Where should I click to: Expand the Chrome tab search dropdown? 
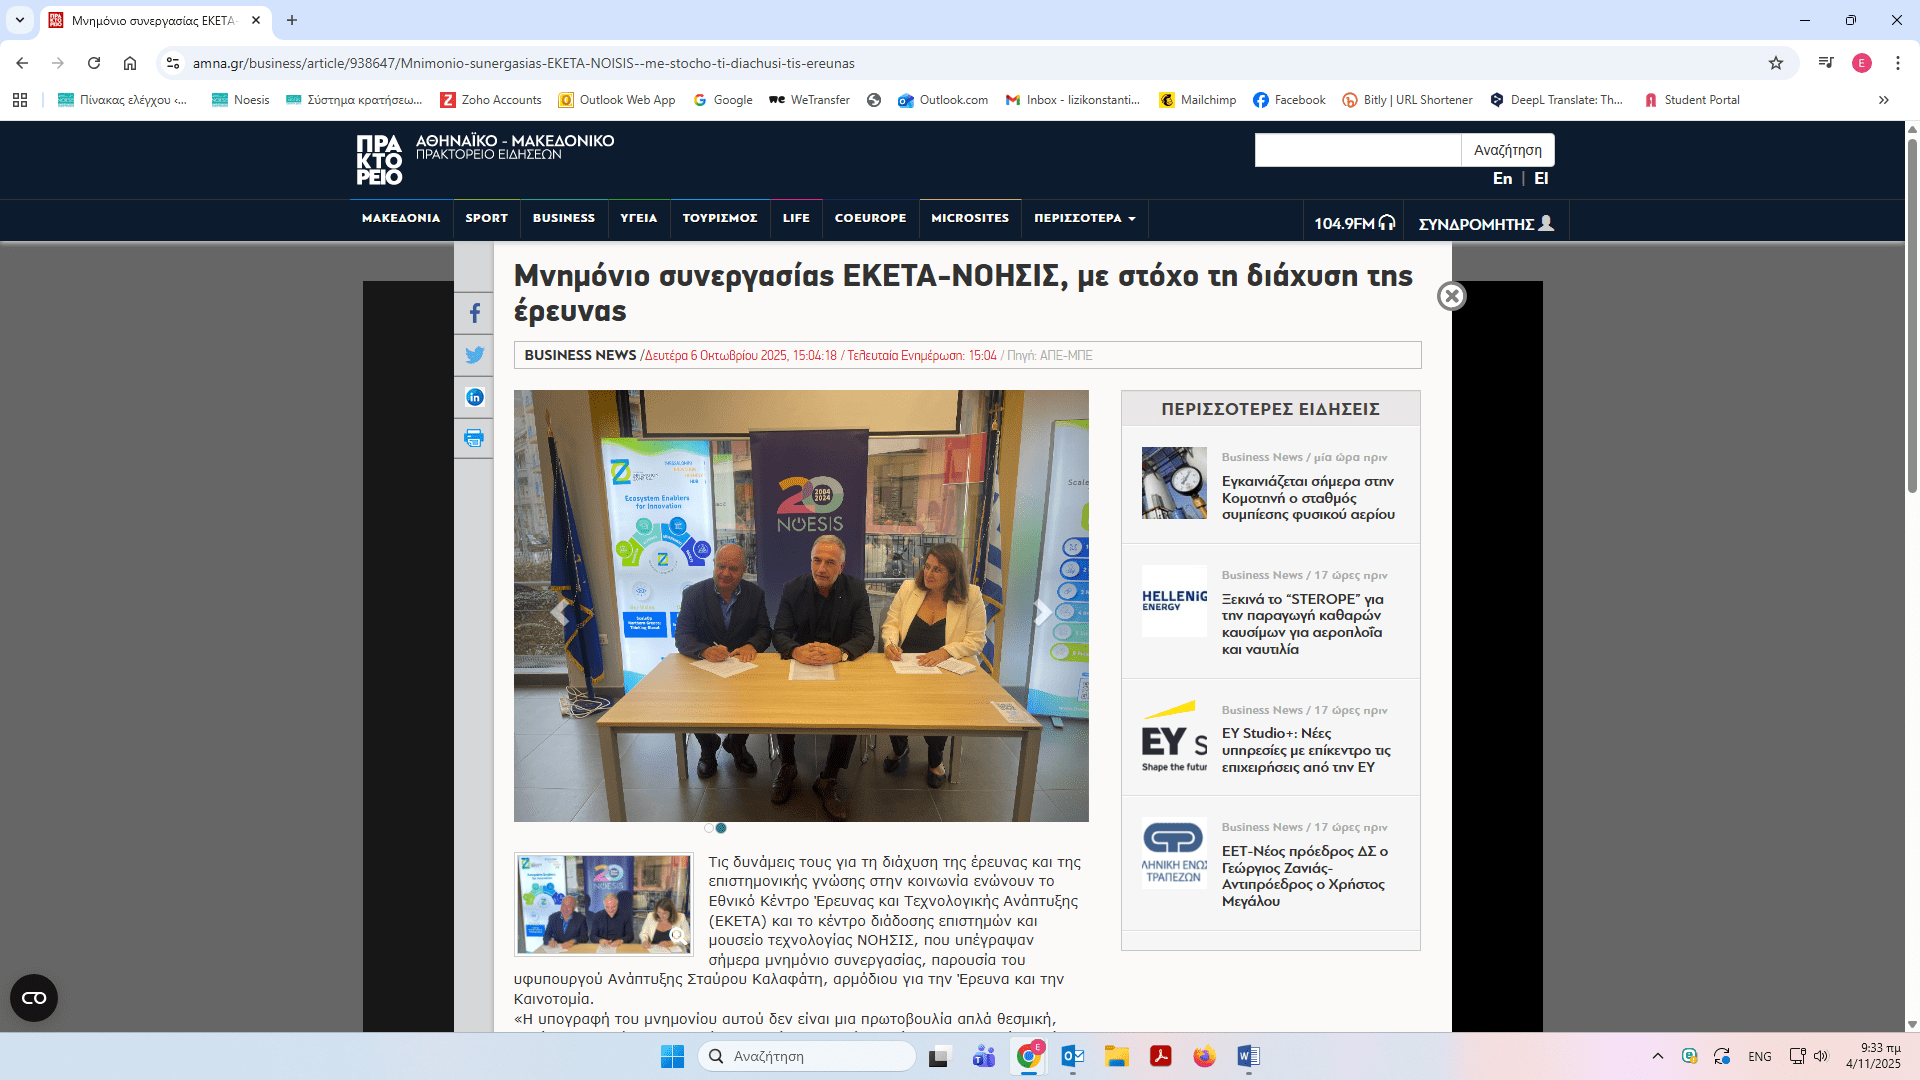point(20,20)
